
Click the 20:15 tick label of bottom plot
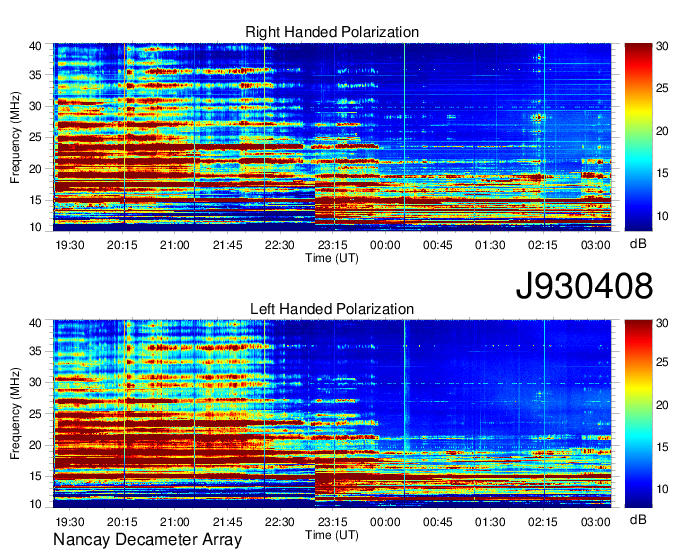coord(122,522)
